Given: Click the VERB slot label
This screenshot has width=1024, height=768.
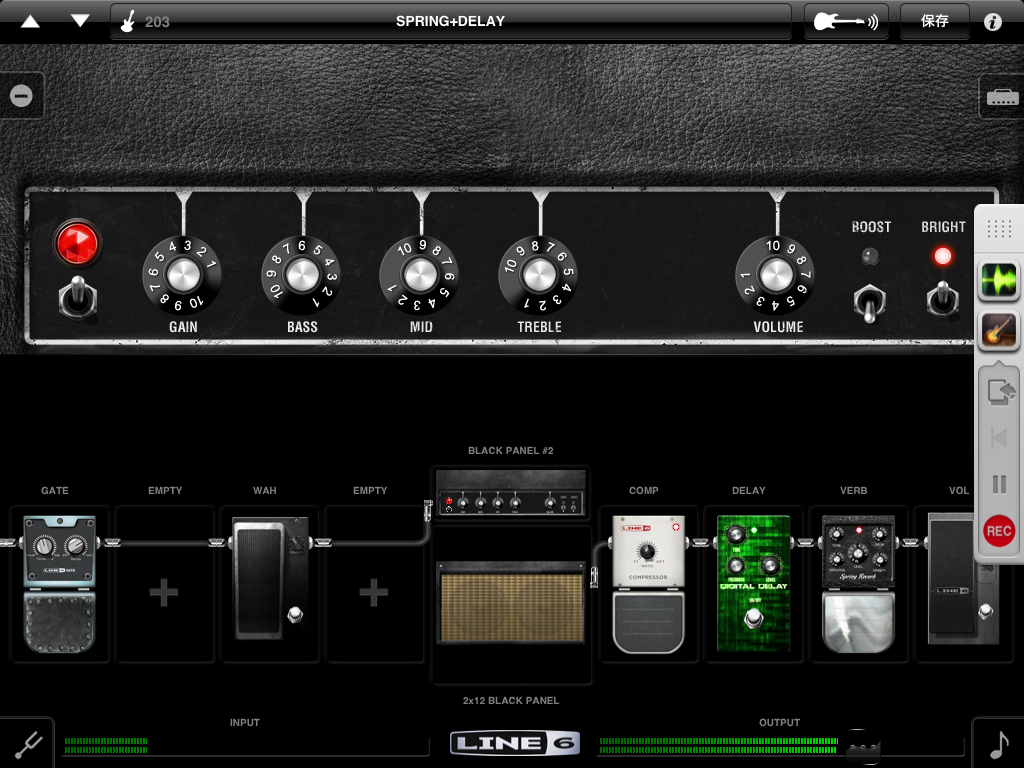Looking at the screenshot, I should [x=854, y=490].
